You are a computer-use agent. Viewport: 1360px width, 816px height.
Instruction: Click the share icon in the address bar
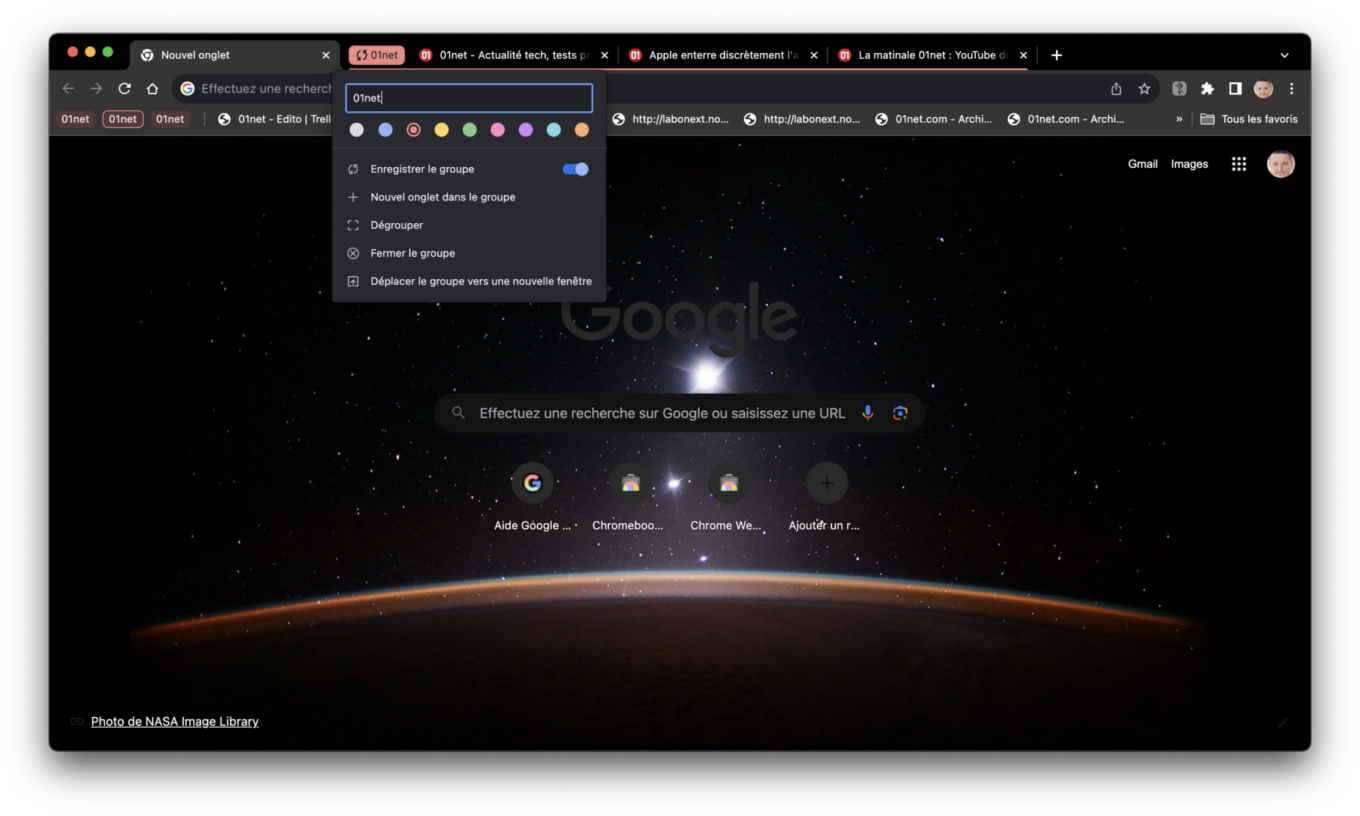click(x=1116, y=89)
